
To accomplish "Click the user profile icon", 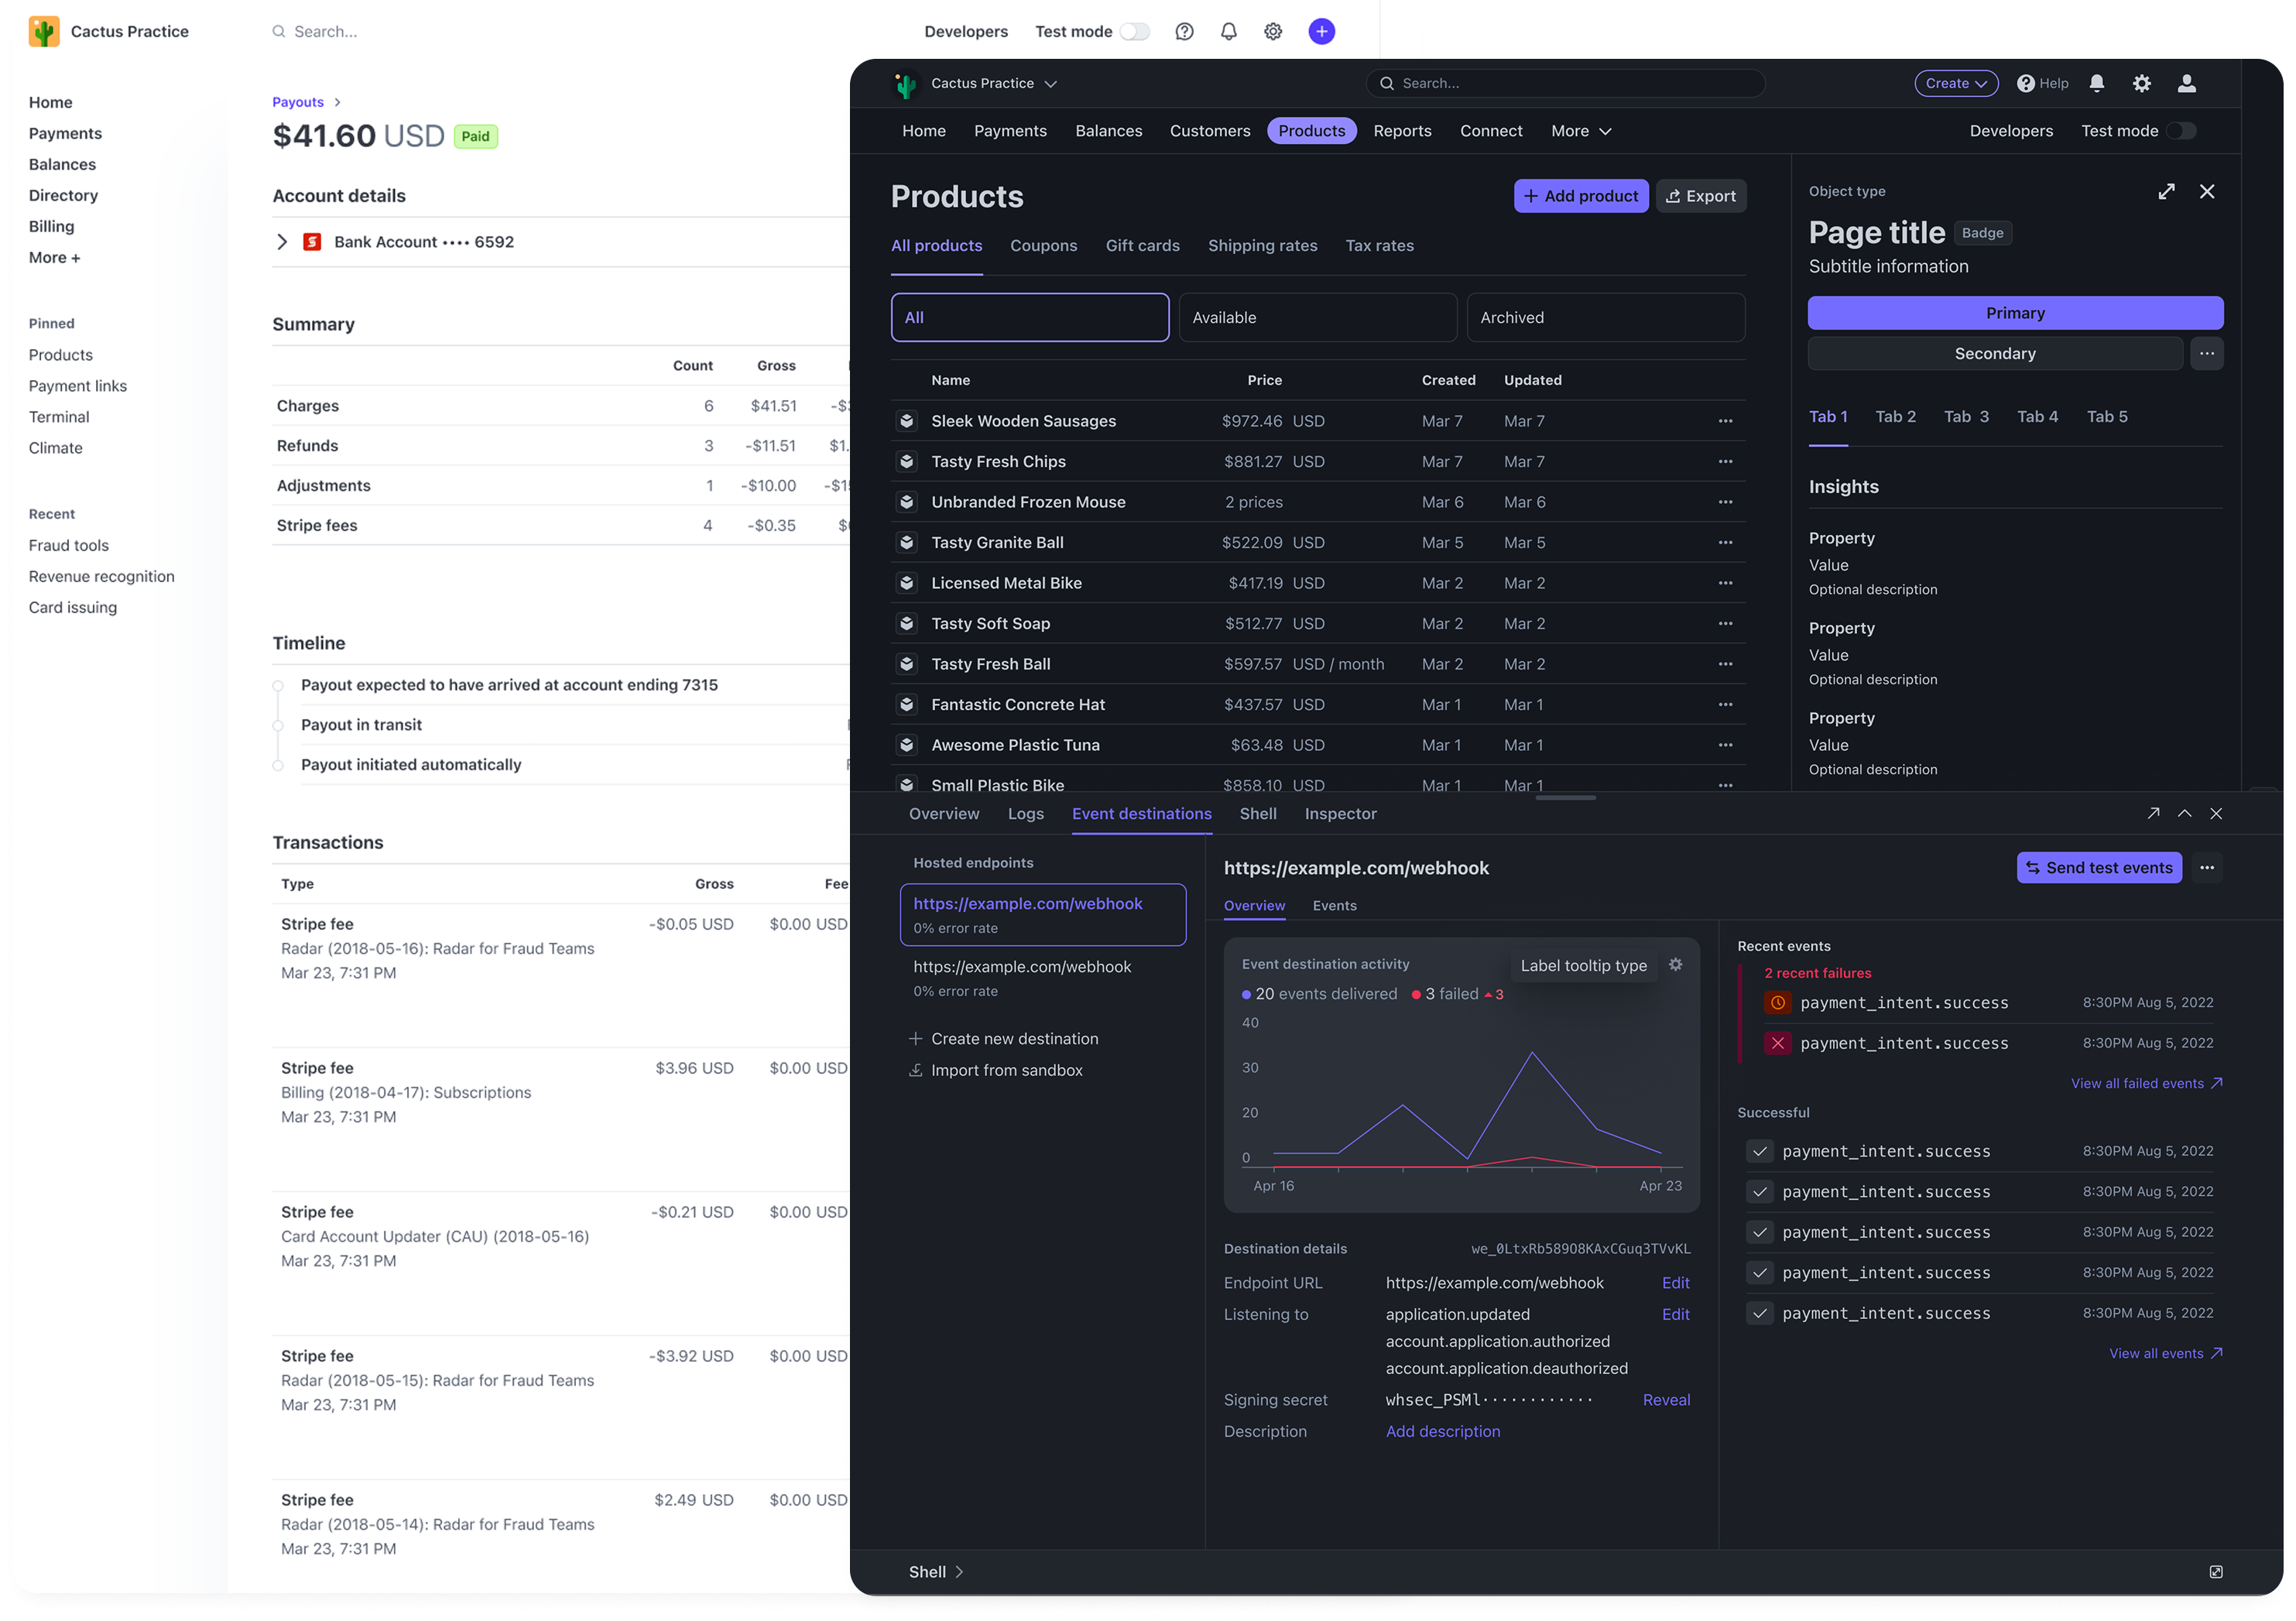I will point(2187,83).
